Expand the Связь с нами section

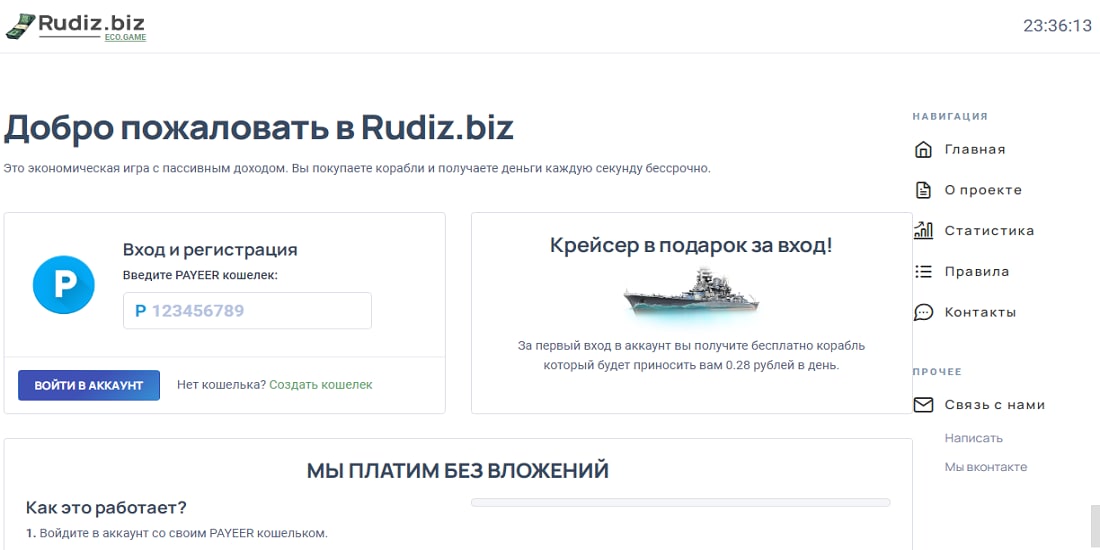point(995,405)
